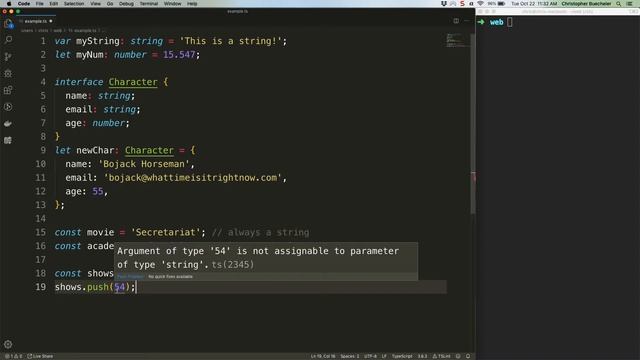Viewport: 640px width, 360px height.
Task: Click the battery status menu bar icon
Action: [497, 4]
